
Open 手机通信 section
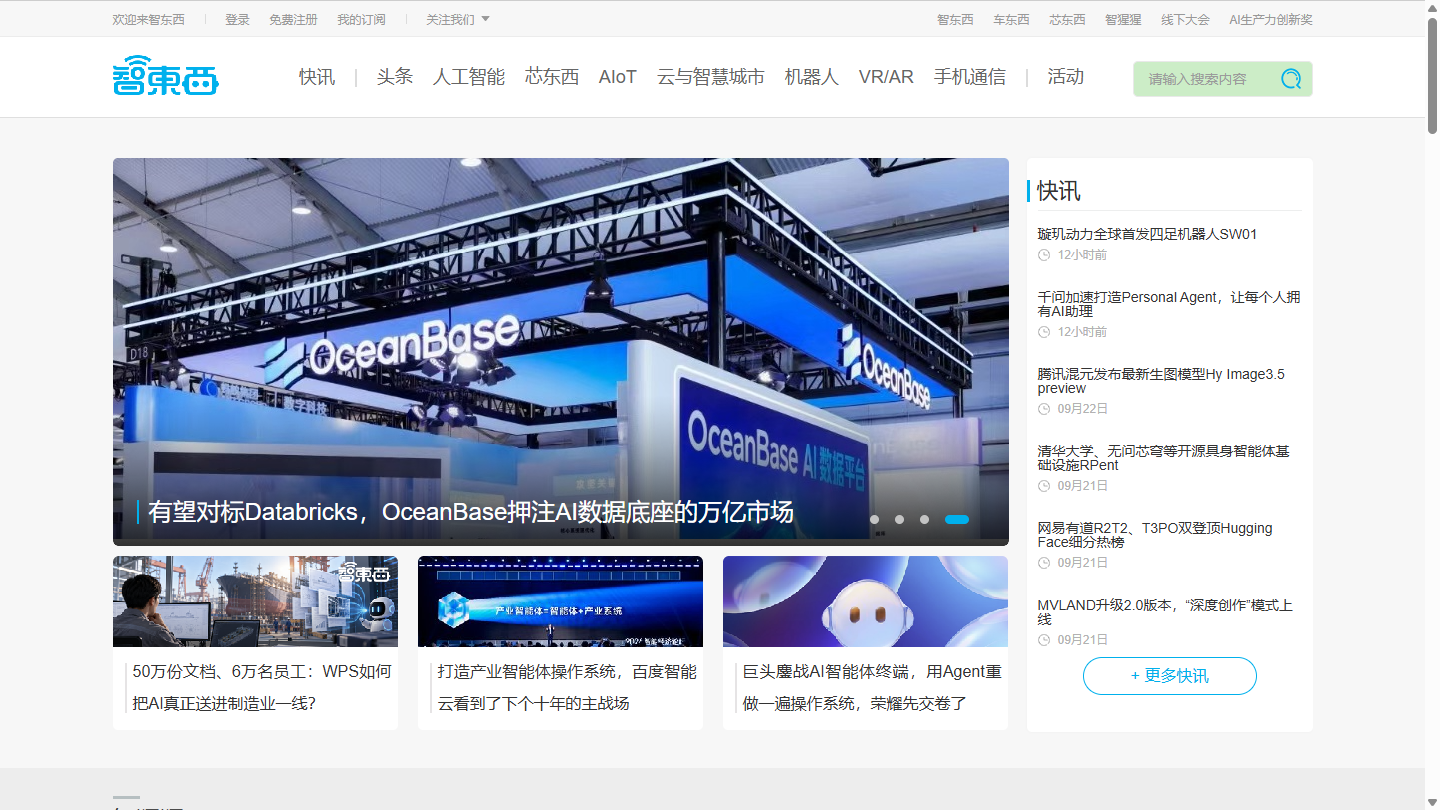970,77
